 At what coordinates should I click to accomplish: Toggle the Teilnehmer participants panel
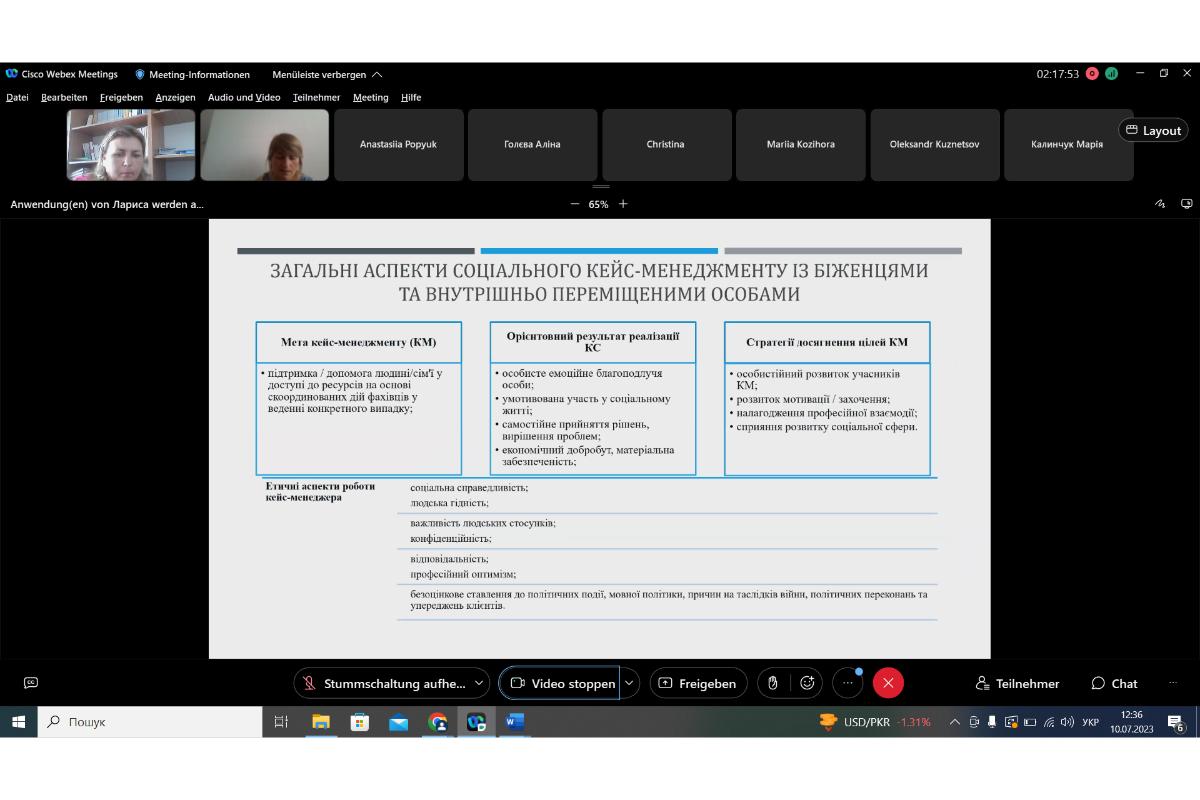click(x=1017, y=683)
